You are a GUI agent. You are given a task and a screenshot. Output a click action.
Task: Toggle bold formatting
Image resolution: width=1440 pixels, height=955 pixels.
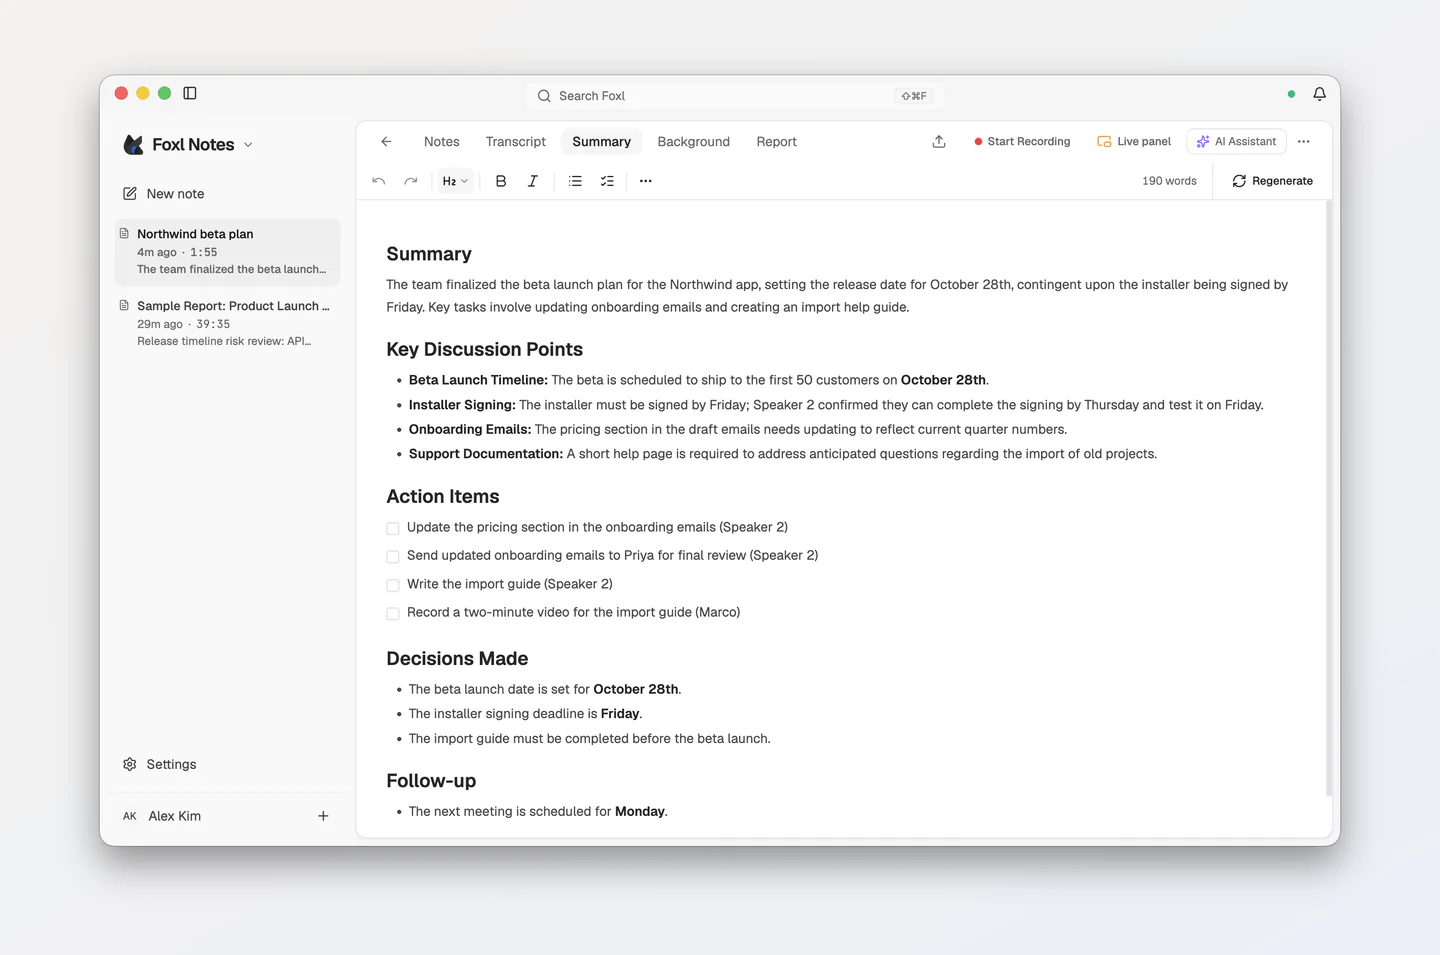click(501, 181)
